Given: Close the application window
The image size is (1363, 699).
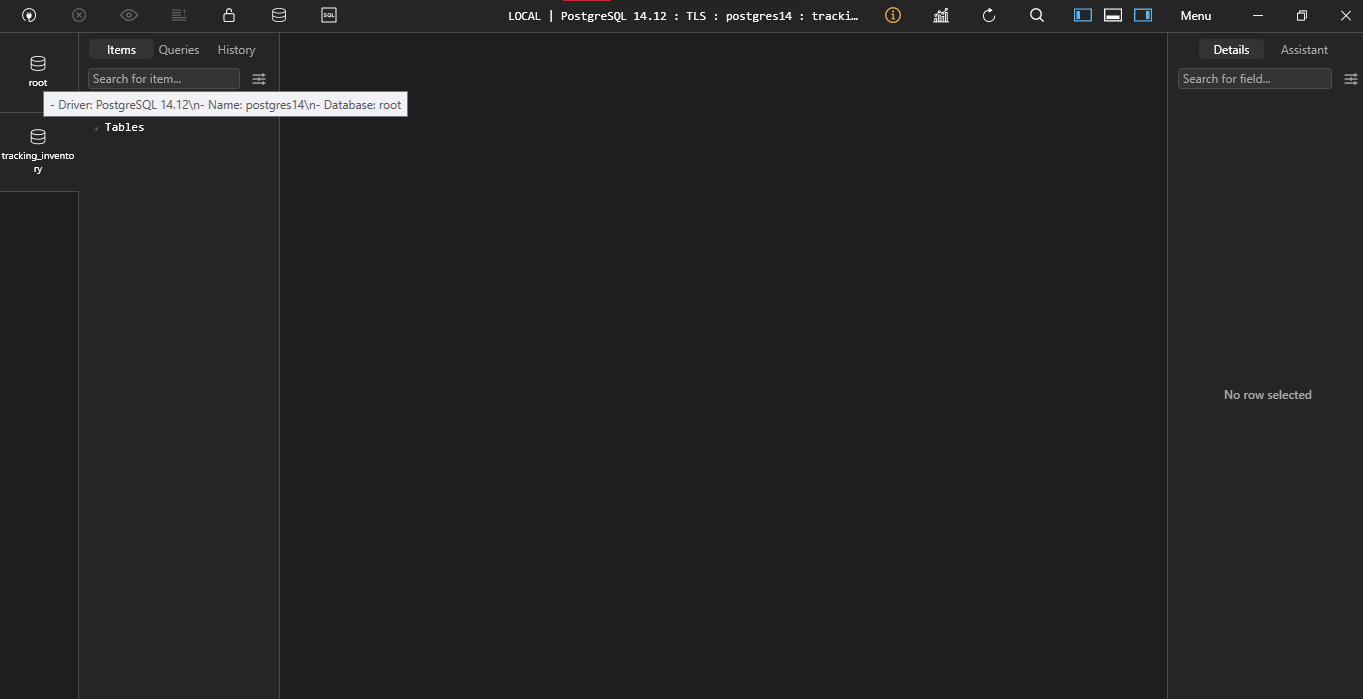Looking at the screenshot, I should click(x=1346, y=15).
